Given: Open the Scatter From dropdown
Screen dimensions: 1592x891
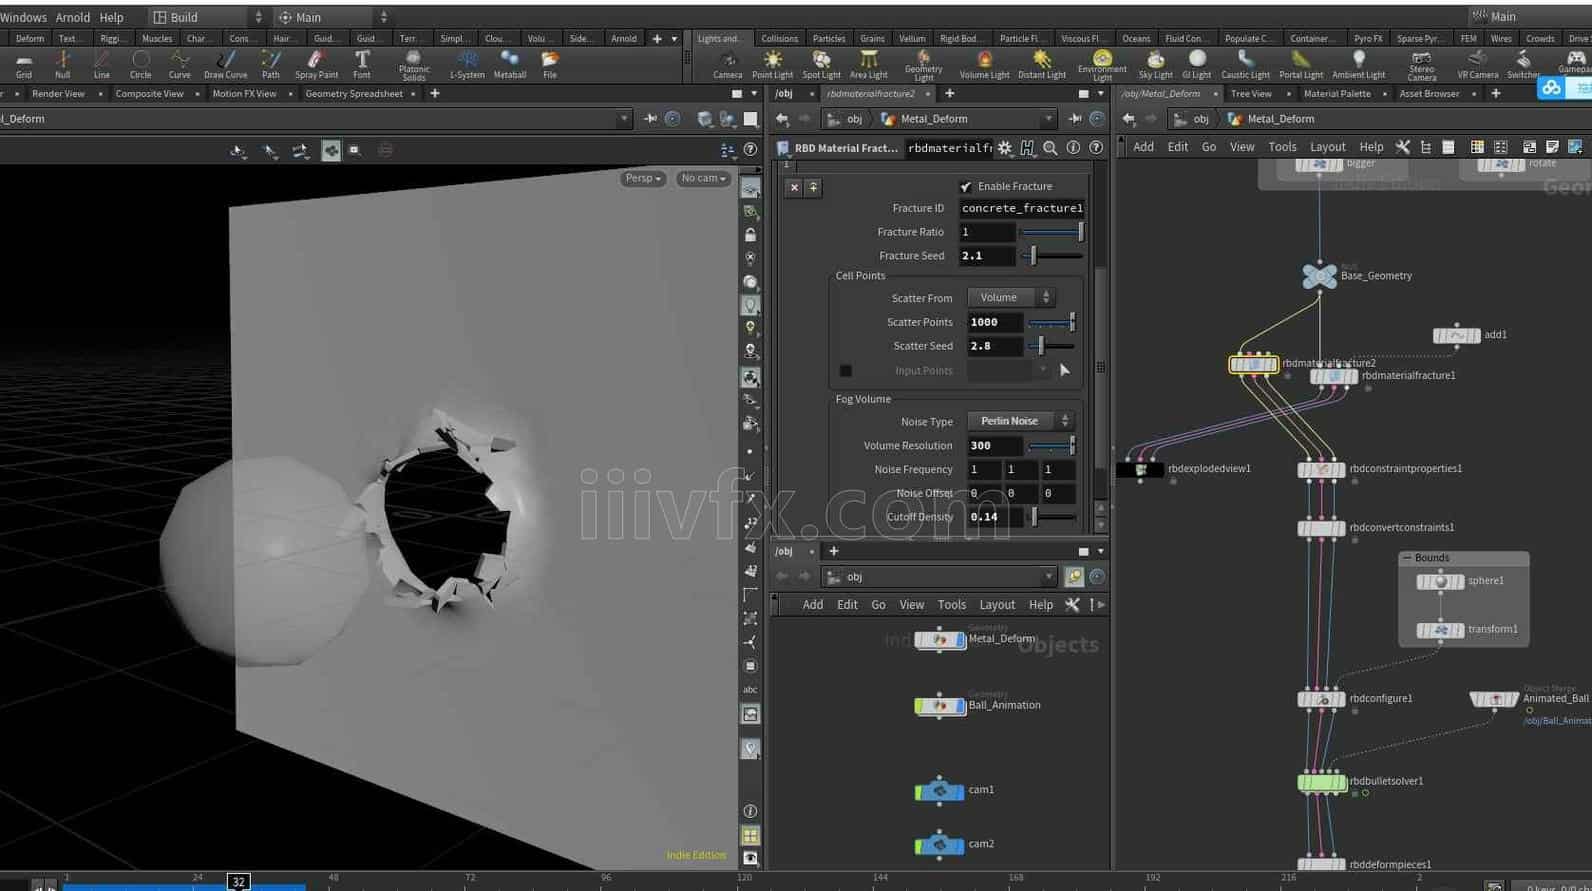Looking at the screenshot, I should point(1011,298).
